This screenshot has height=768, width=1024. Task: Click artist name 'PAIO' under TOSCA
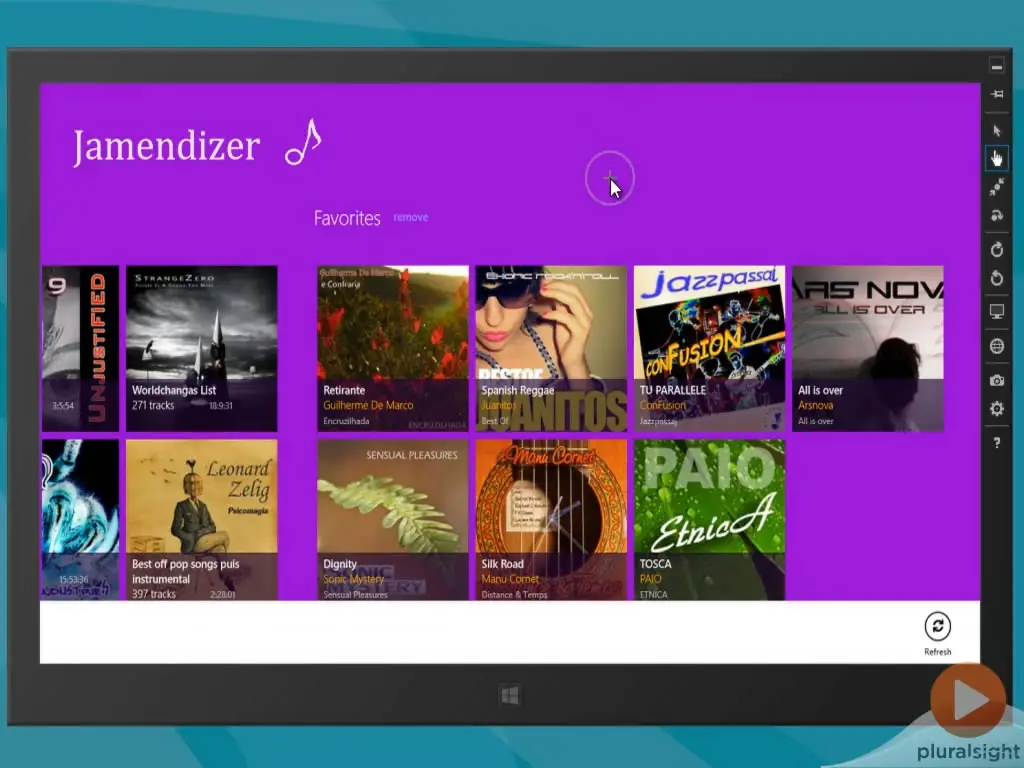[650, 579]
